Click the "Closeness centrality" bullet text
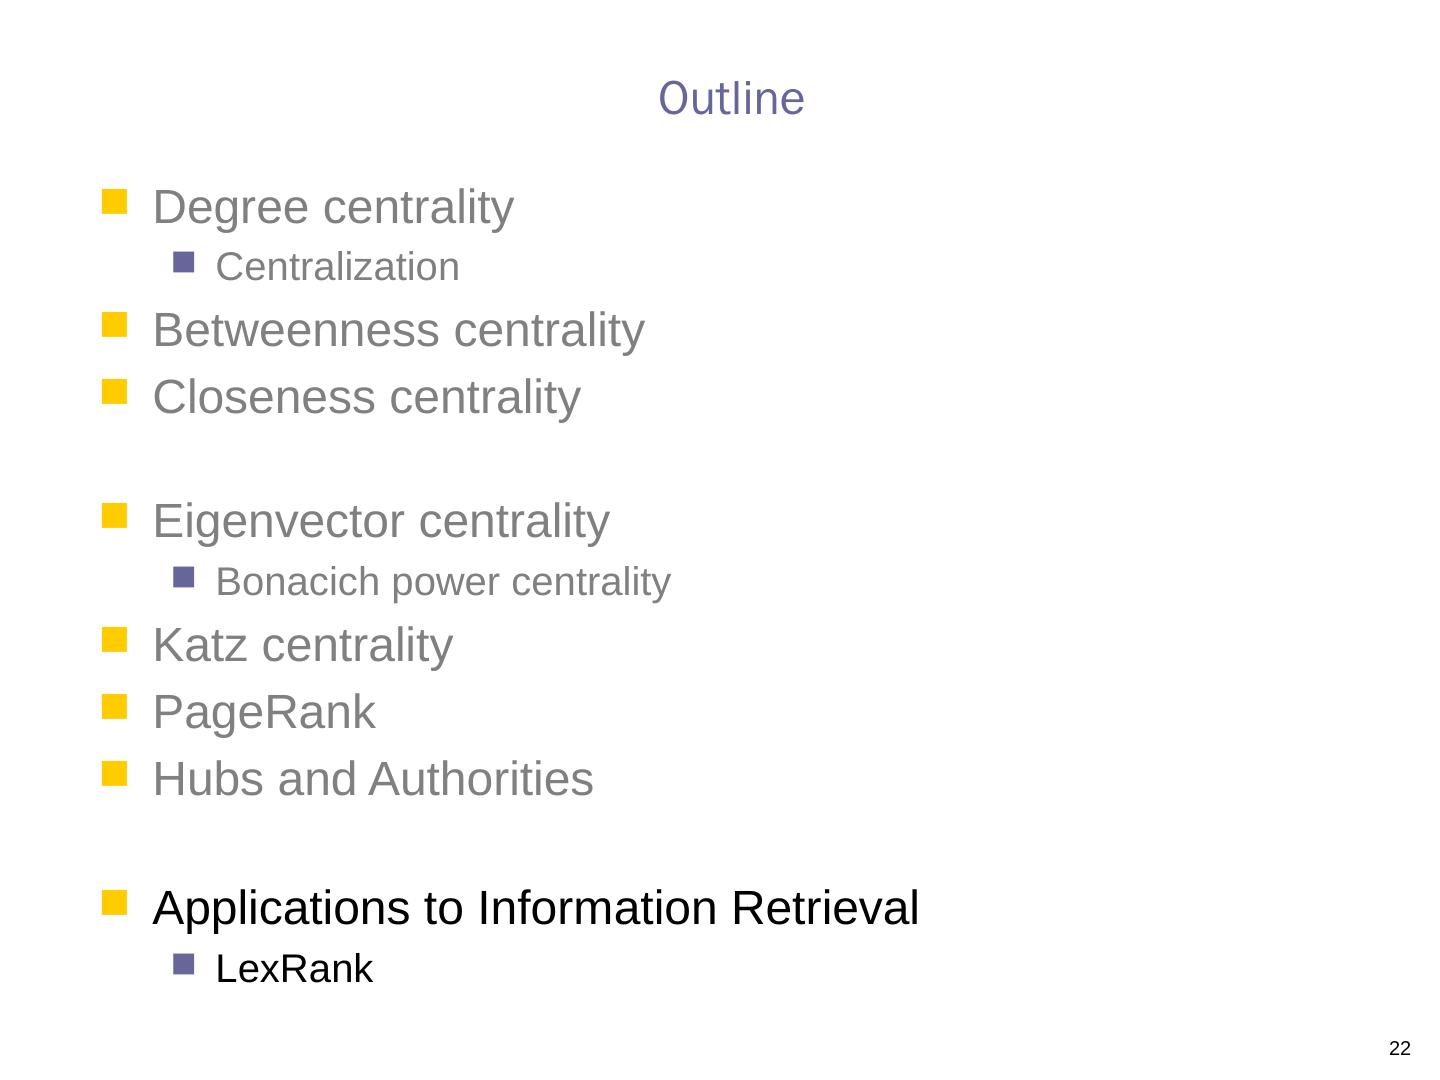Viewport: 1440px width, 1080px height. (366, 397)
